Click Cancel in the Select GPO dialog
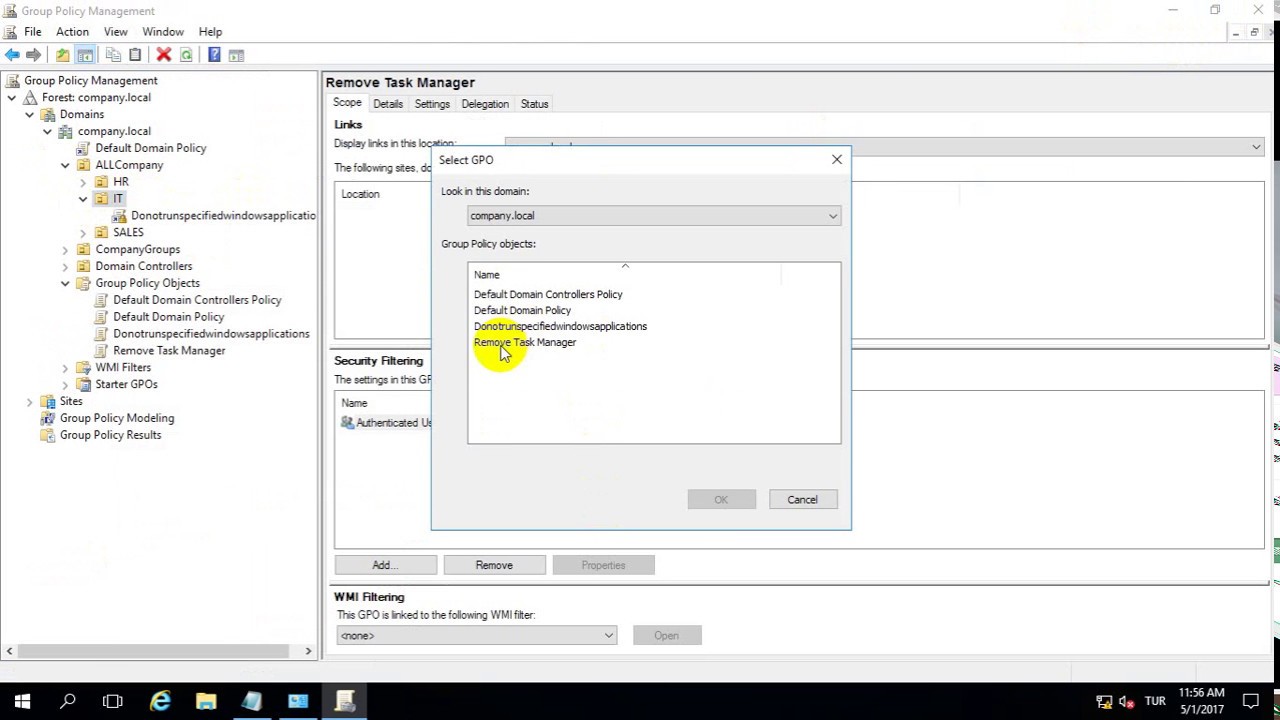 pos(802,500)
